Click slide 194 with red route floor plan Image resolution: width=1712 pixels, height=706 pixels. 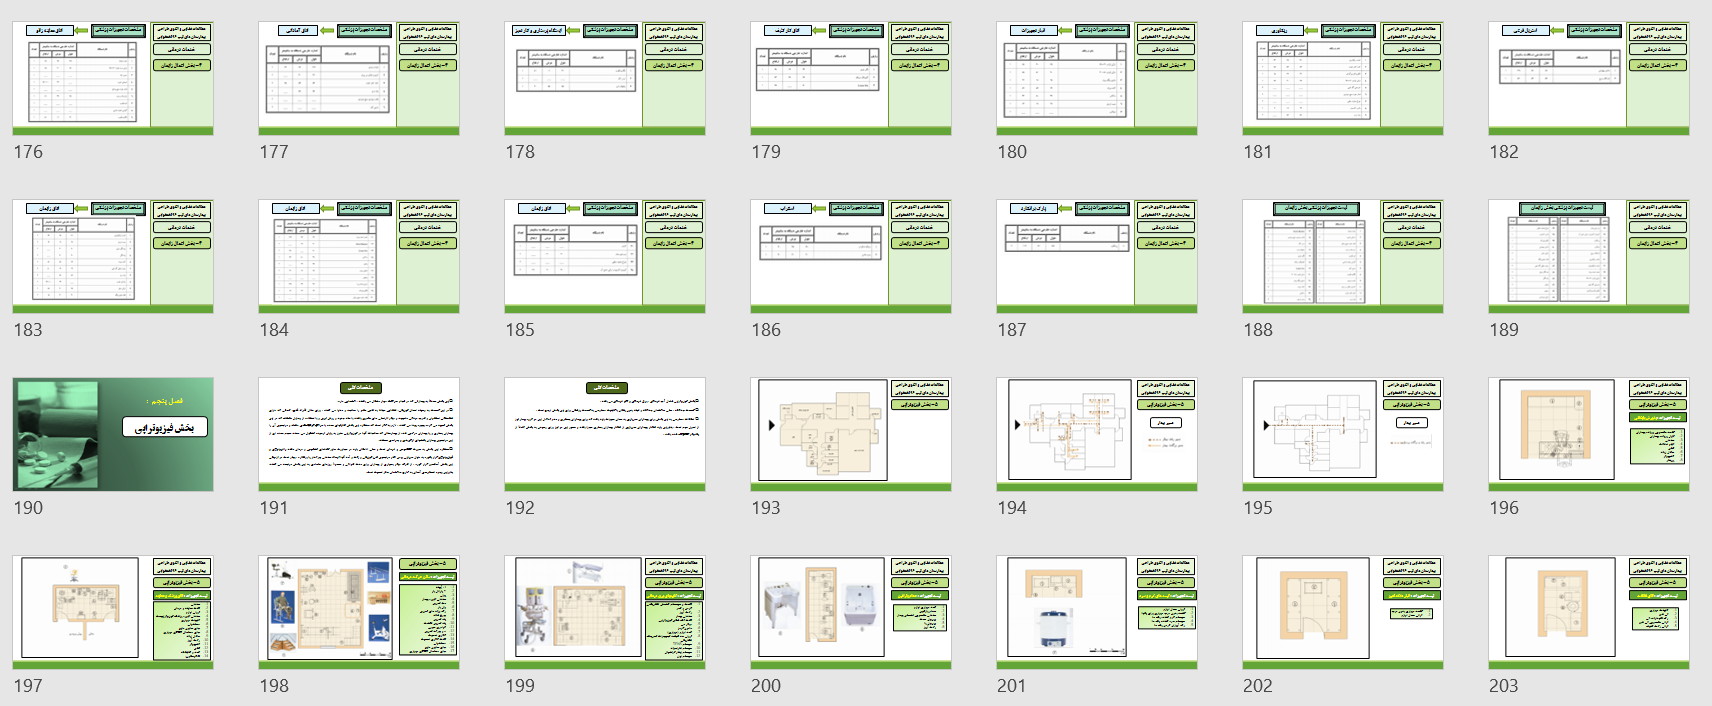(x=1097, y=435)
